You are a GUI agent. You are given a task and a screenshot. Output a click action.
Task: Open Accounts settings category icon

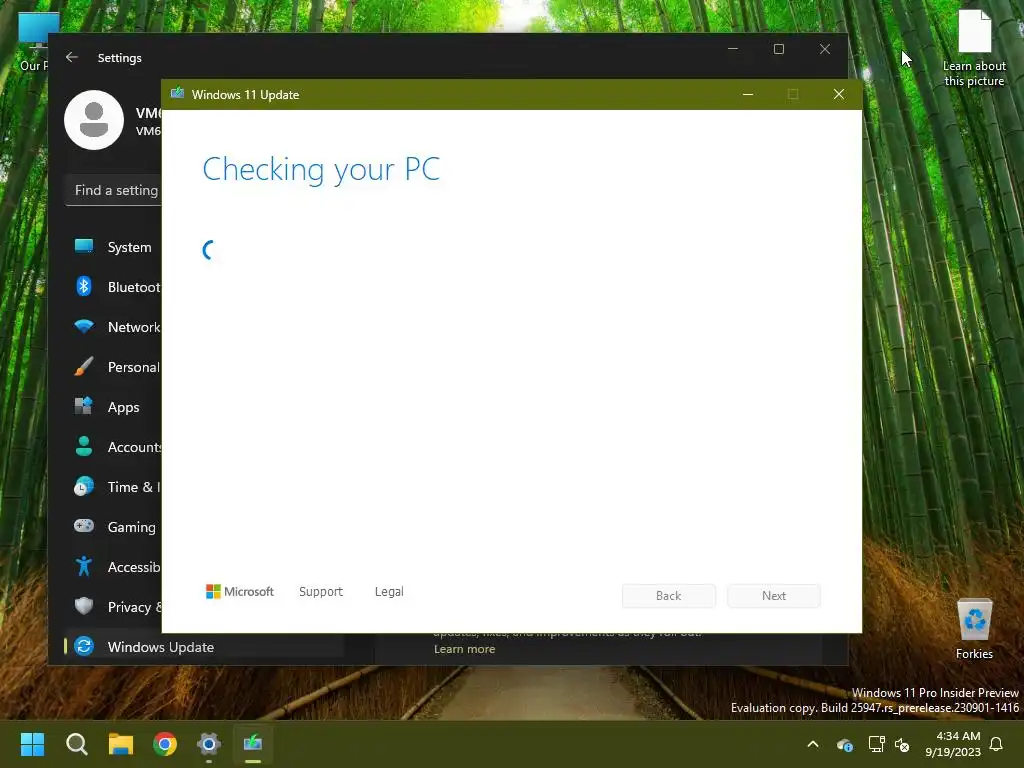point(84,446)
